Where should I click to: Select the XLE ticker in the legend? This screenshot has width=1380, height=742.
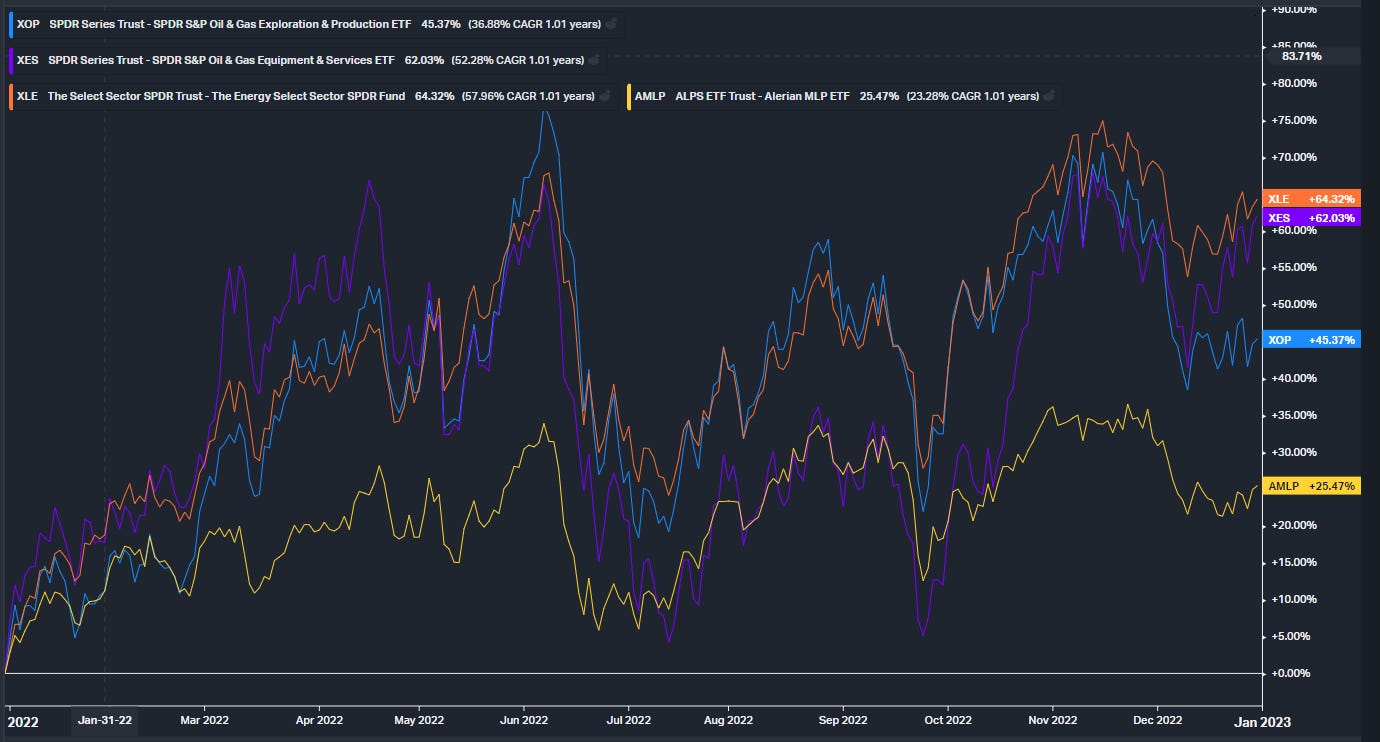(27, 96)
